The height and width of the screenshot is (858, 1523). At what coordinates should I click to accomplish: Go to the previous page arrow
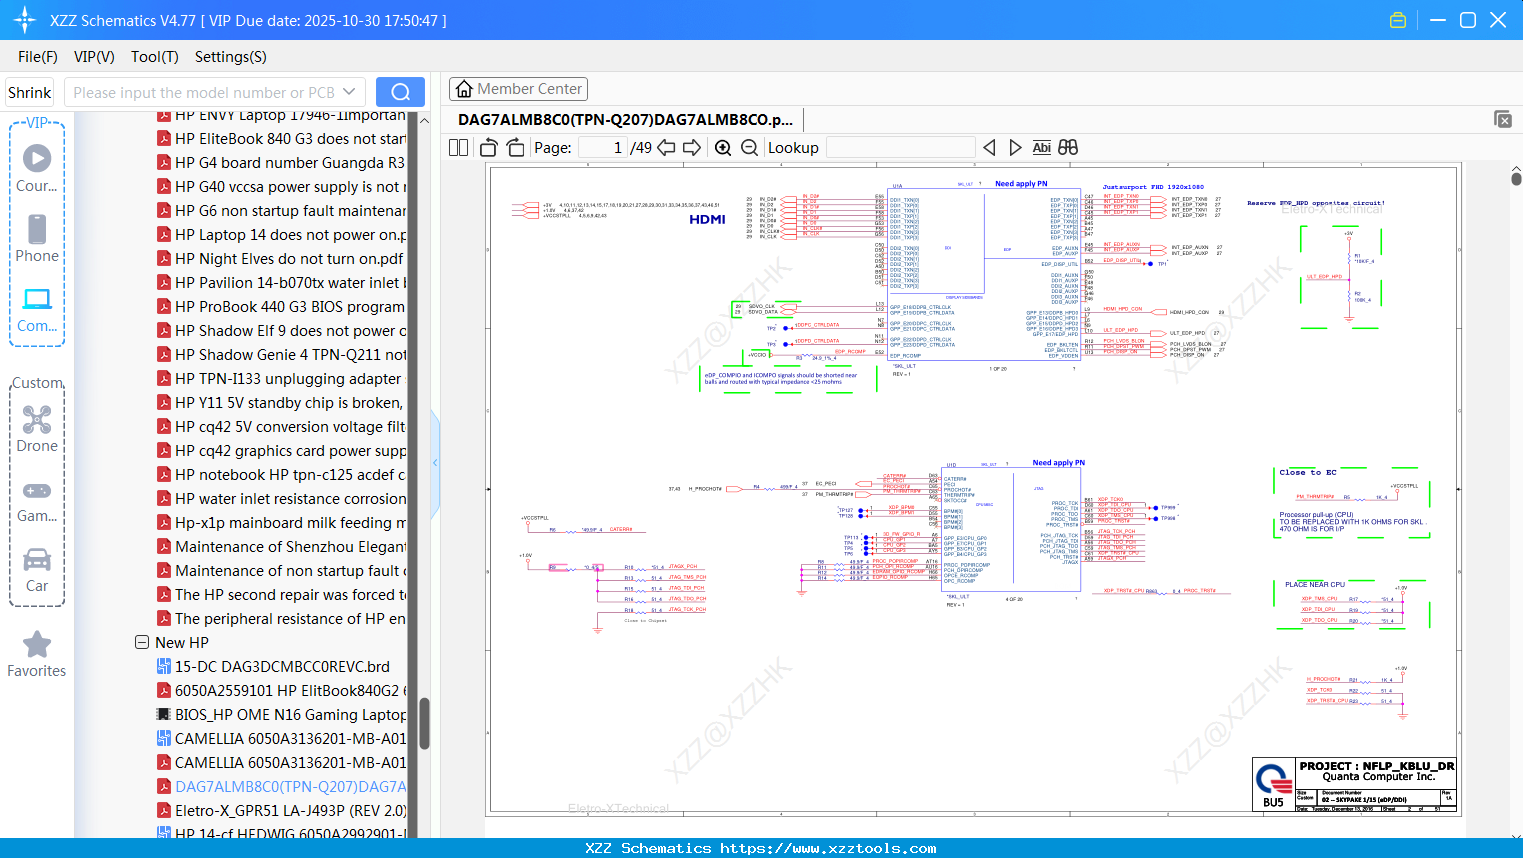pos(666,148)
